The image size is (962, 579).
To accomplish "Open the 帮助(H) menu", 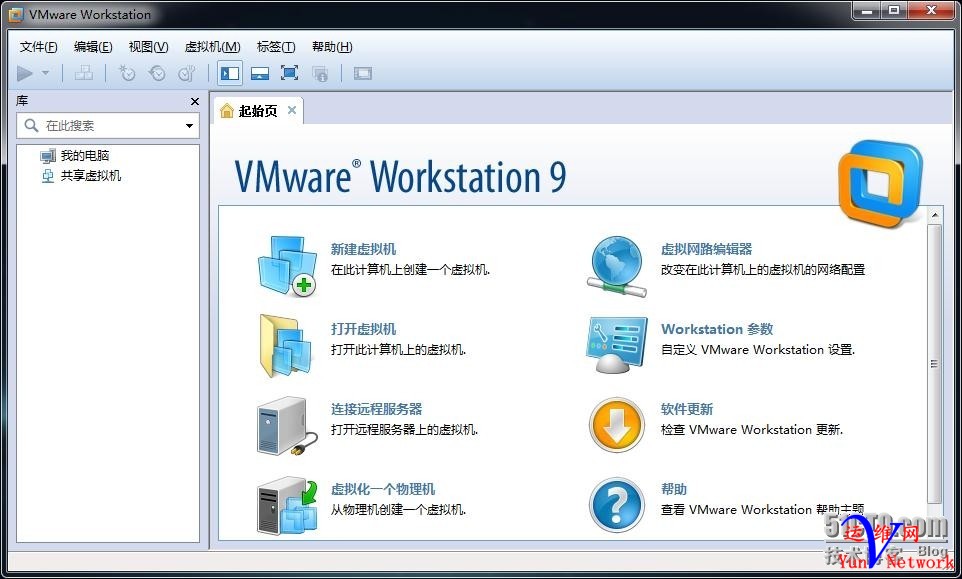I will (332, 47).
